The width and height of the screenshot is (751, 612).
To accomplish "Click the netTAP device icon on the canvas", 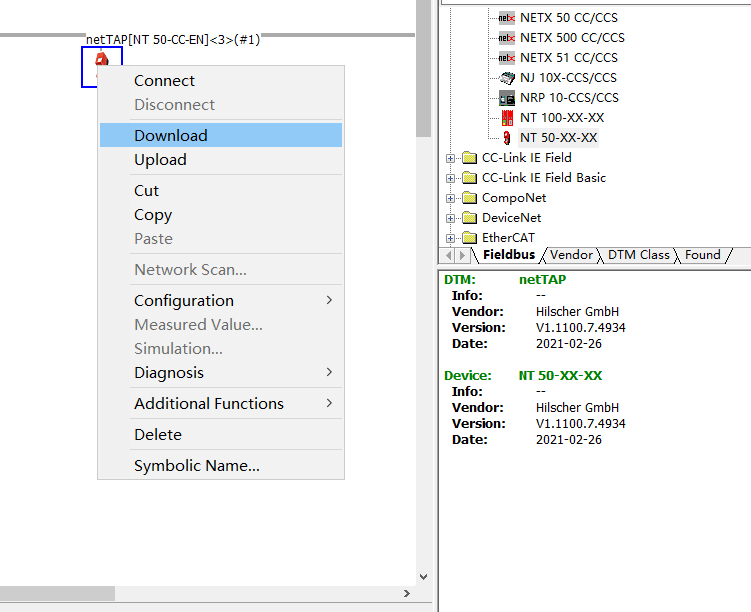I will tap(101, 62).
